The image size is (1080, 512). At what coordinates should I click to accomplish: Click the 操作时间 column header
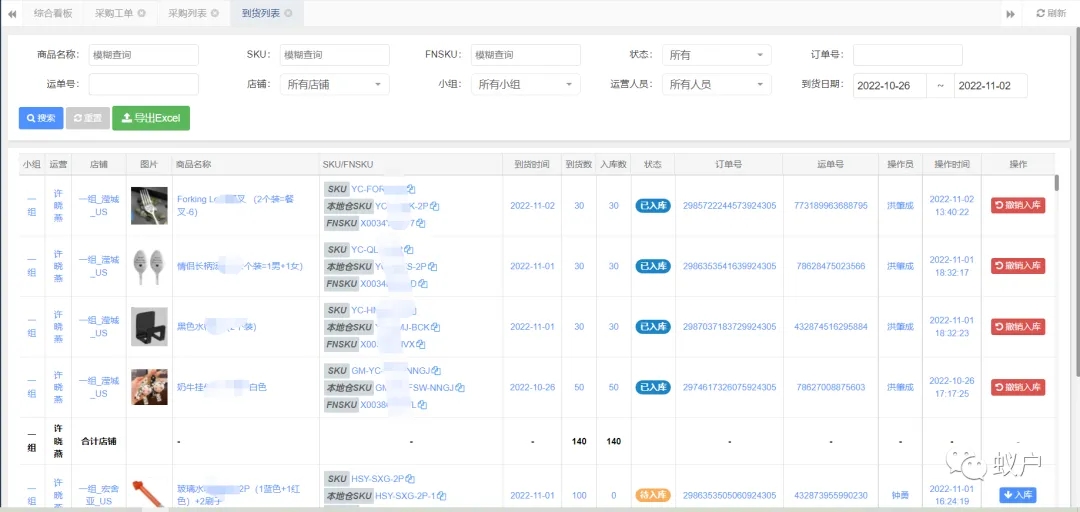tap(952, 165)
